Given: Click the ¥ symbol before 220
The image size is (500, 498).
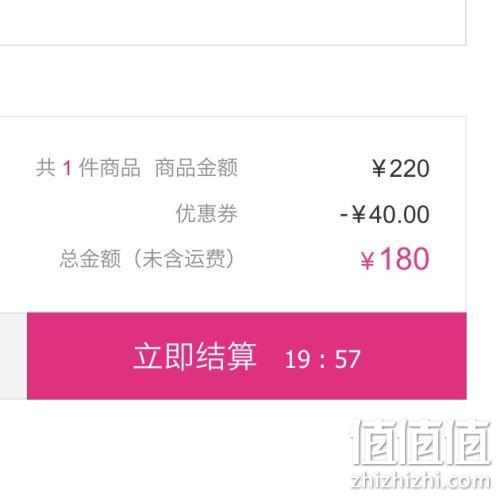Looking at the screenshot, I should pos(379,169).
